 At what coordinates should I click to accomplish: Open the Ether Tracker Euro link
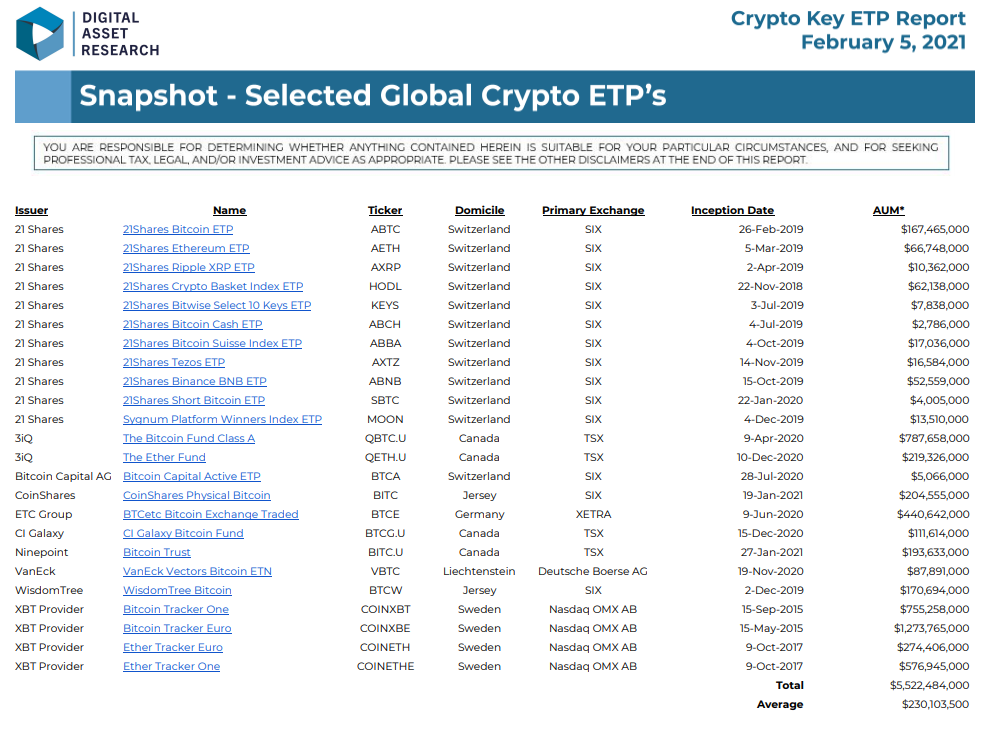(x=173, y=647)
